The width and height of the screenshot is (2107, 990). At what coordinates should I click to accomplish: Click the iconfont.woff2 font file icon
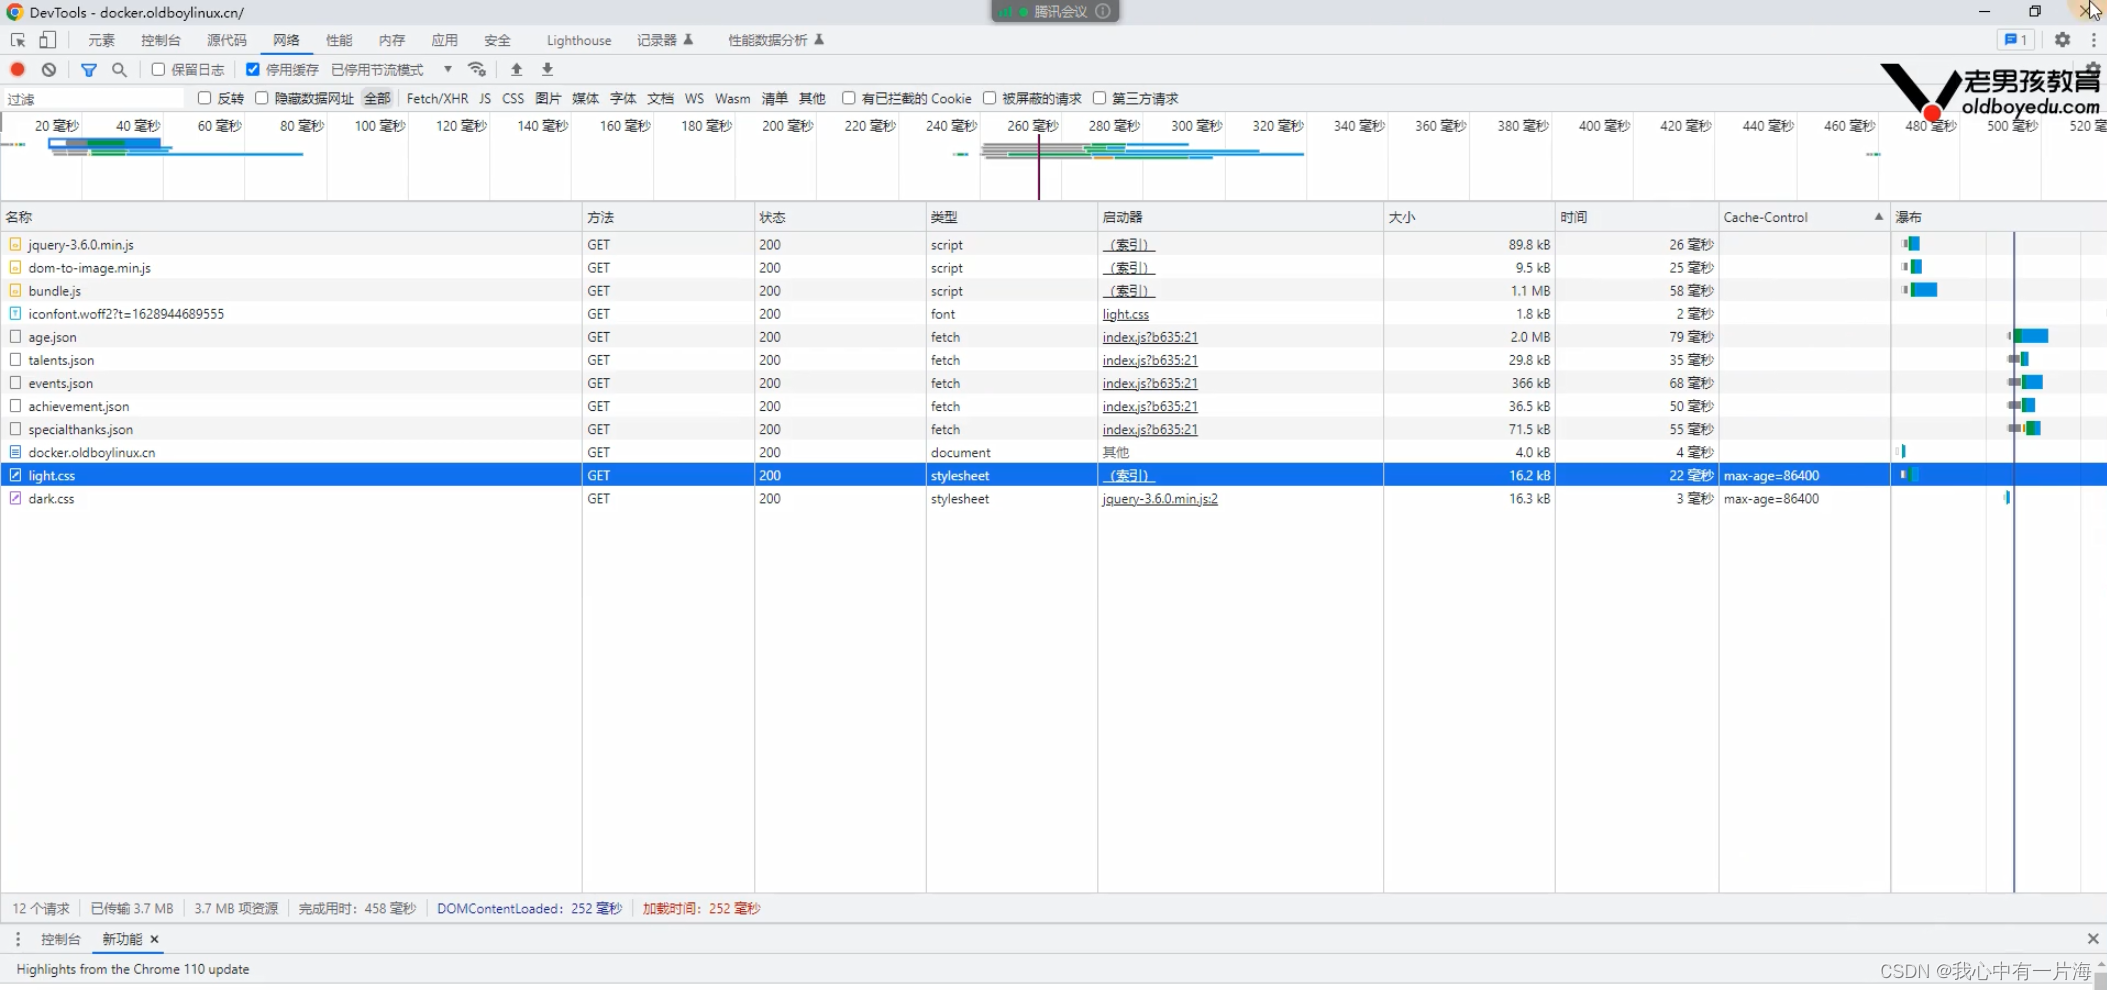pyautogui.click(x=15, y=313)
